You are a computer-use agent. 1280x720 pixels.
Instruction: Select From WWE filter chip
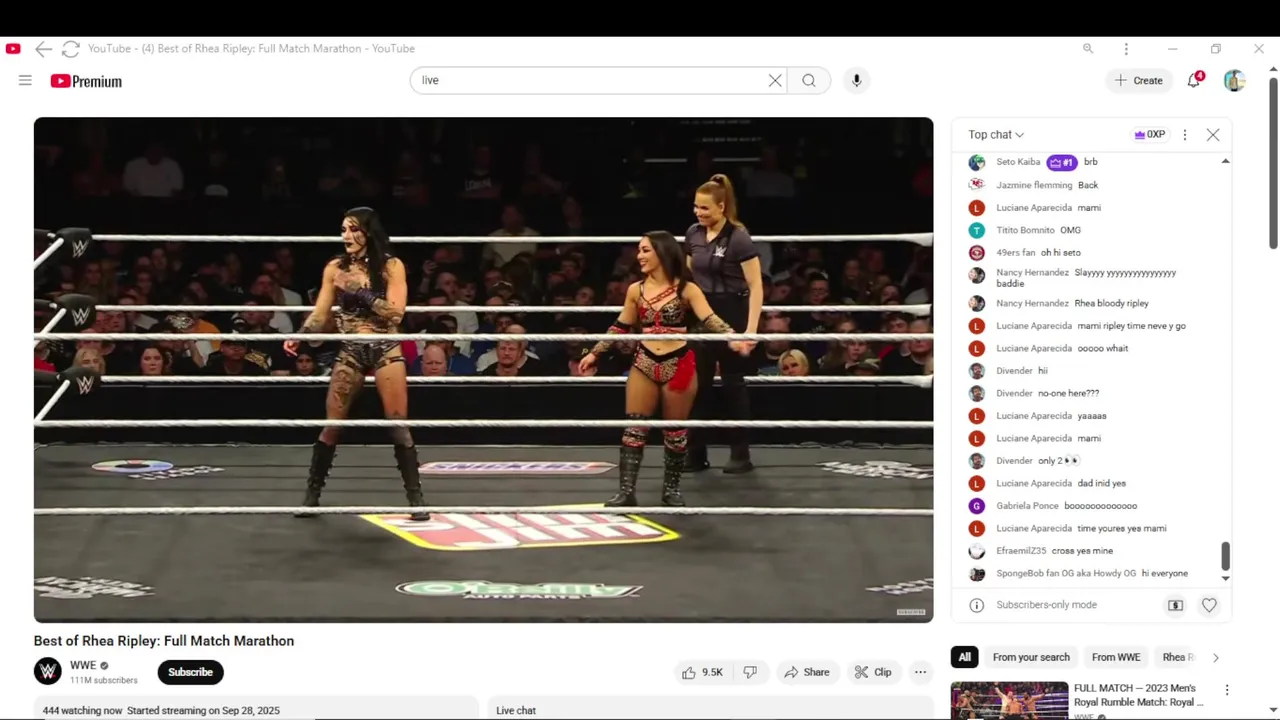[x=1116, y=657]
